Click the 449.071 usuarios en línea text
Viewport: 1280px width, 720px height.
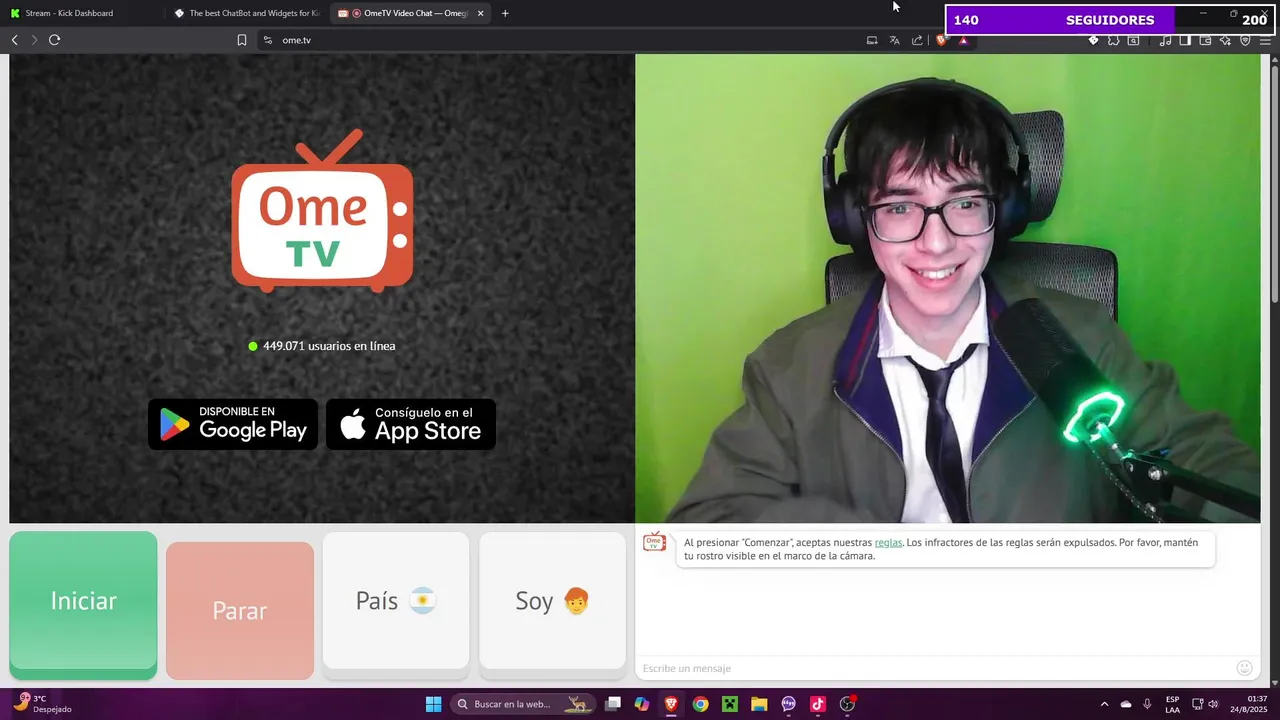pyautogui.click(x=329, y=346)
